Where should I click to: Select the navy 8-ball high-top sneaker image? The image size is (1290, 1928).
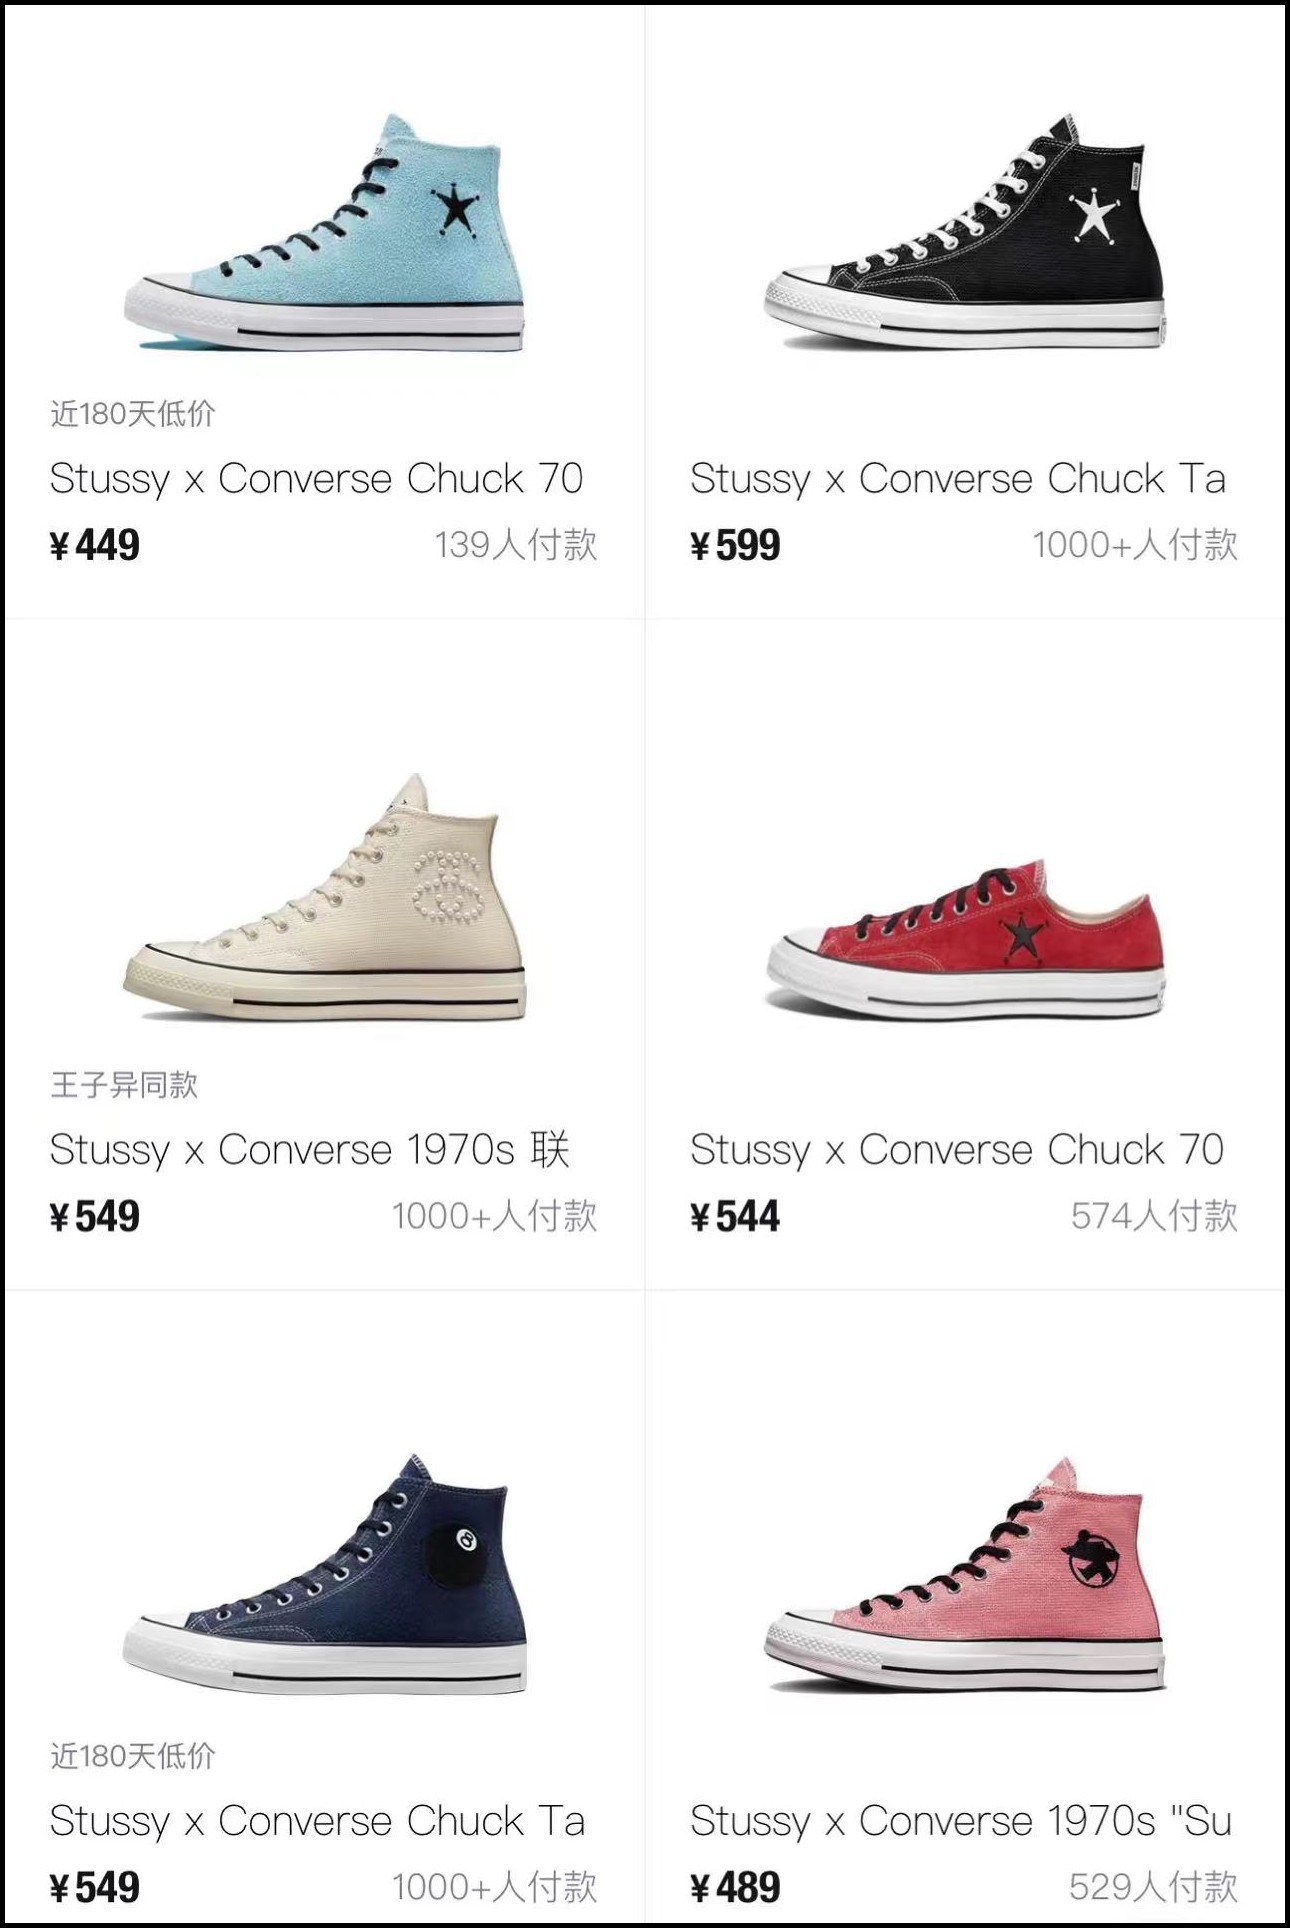click(324, 1575)
